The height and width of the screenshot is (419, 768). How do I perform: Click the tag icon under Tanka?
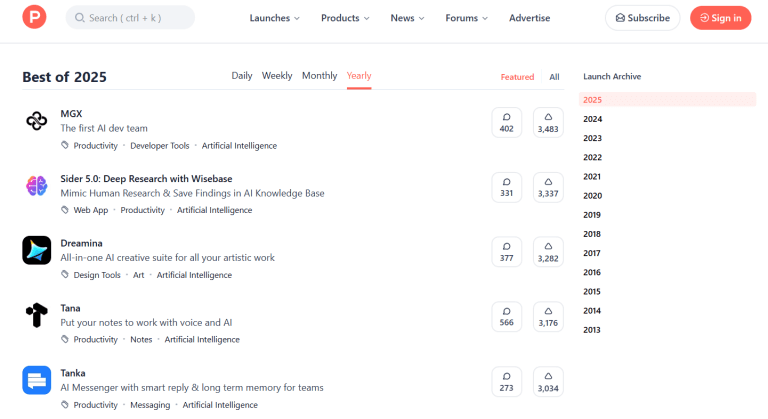tap(65, 404)
